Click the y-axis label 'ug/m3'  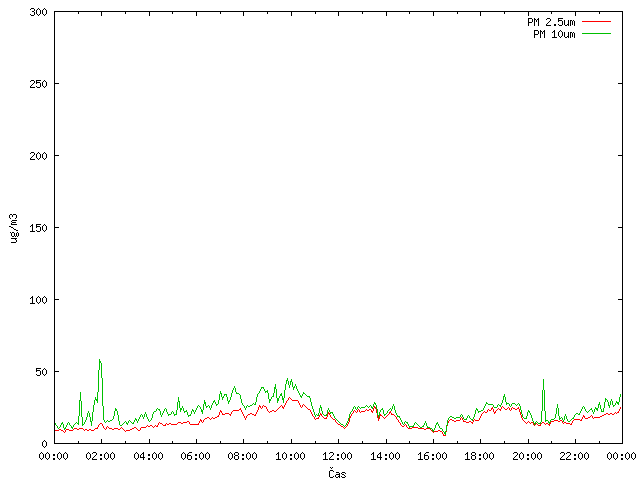pyautogui.click(x=14, y=228)
